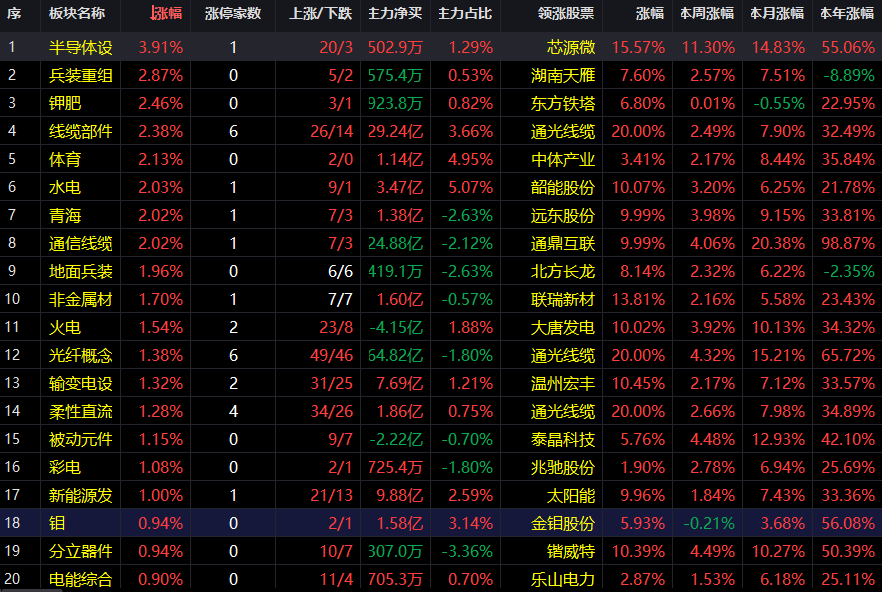
Task: Select the 柔性直流 sector name
Action: coord(80,411)
